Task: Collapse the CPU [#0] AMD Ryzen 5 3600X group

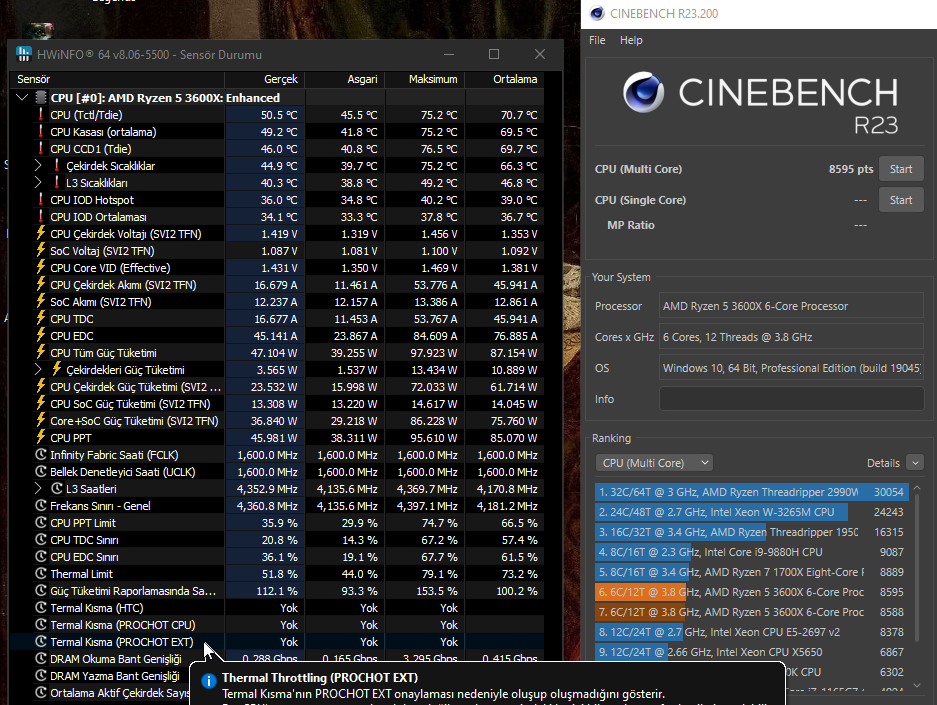Action: tap(22, 97)
